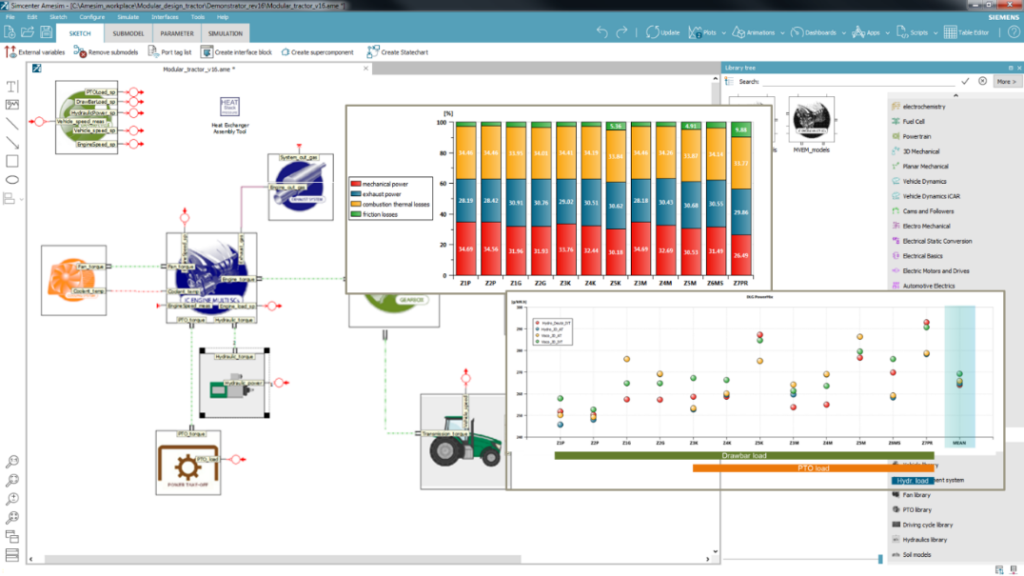Select Vehicle Dynamics iCAR library
1024x576 pixels.
(x=930, y=196)
